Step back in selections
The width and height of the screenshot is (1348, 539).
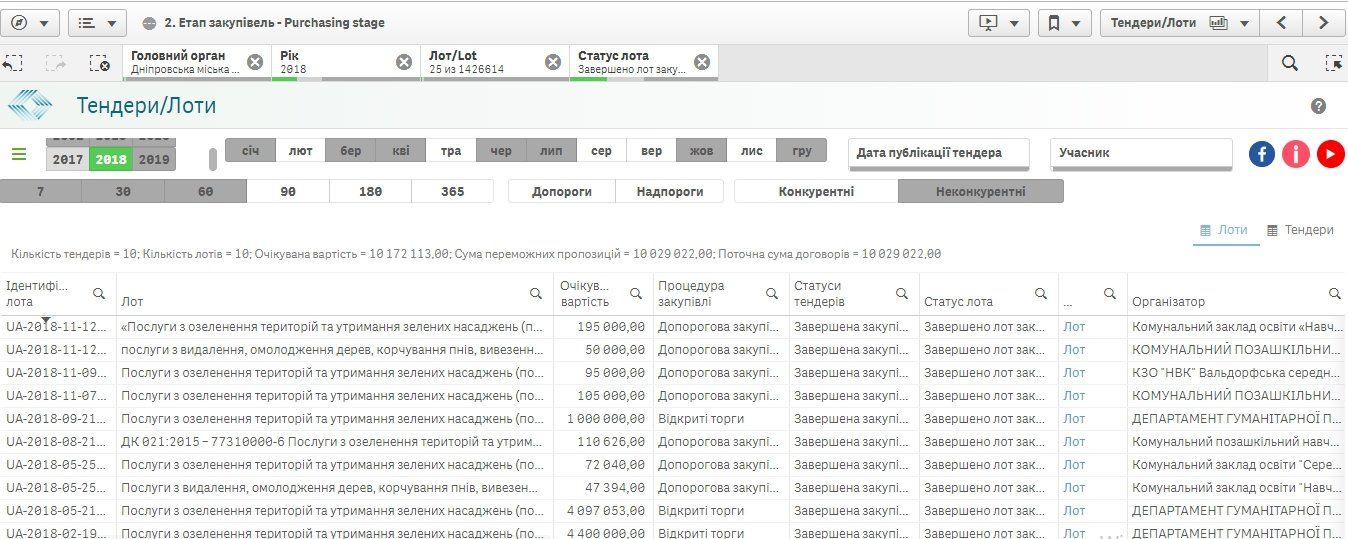coord(13,63)
